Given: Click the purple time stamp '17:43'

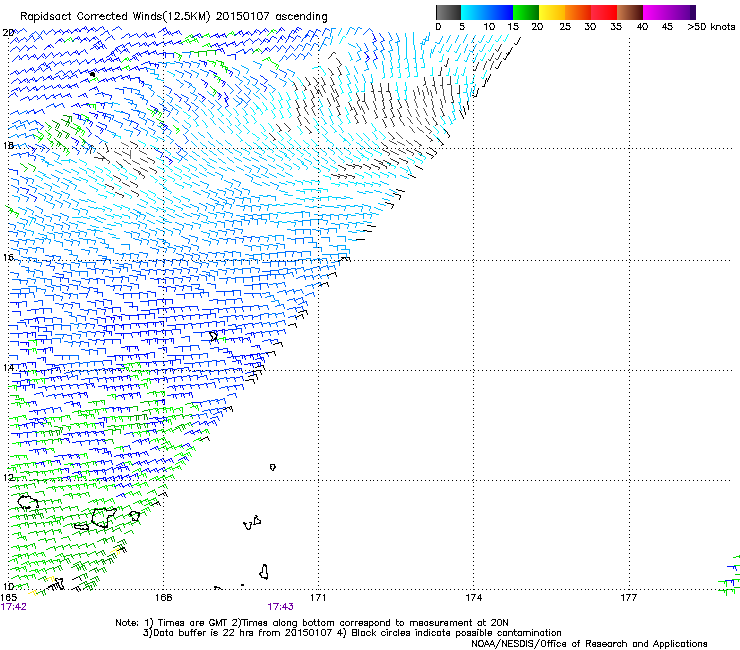Looking at the screenshot, I should click(280, 607).
